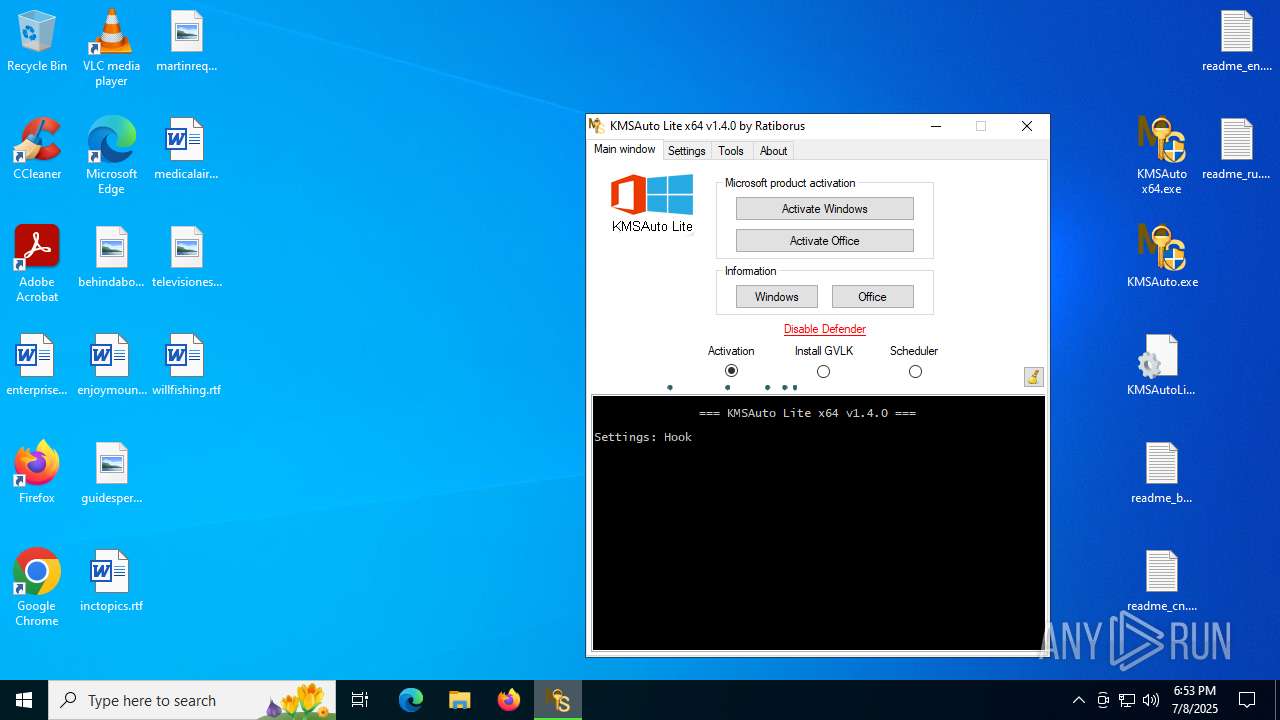Open Microsoft Edge desktop shortcut

coord(111,156)
